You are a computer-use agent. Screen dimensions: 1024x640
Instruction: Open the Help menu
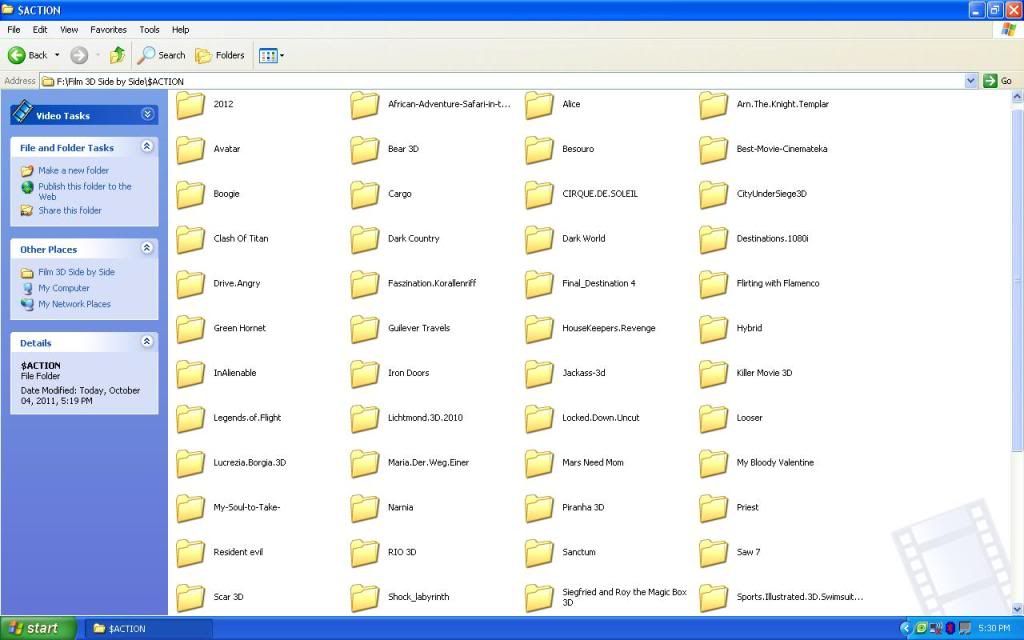(180, 29)
